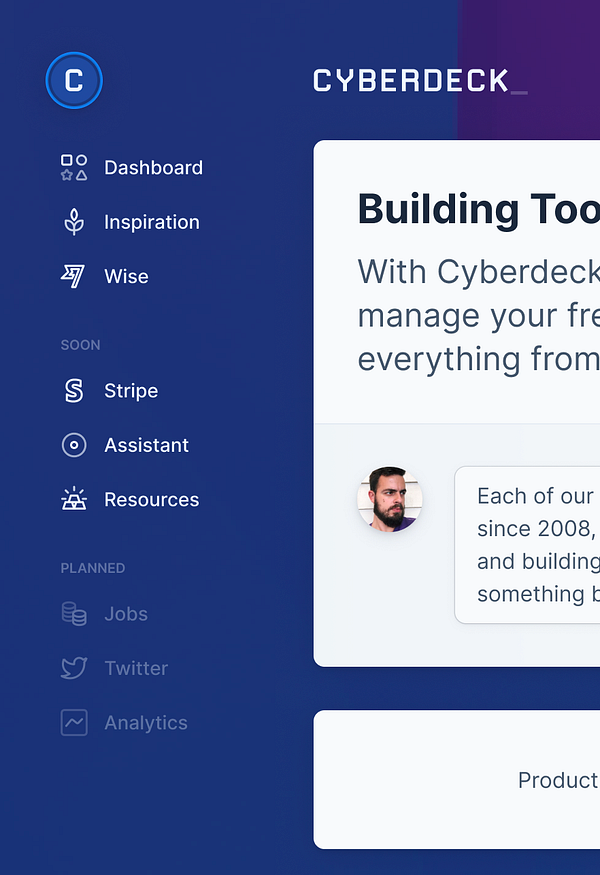600x875 pixels.
Task: Select the planned Jobs item label
Action: click(126, 614)
